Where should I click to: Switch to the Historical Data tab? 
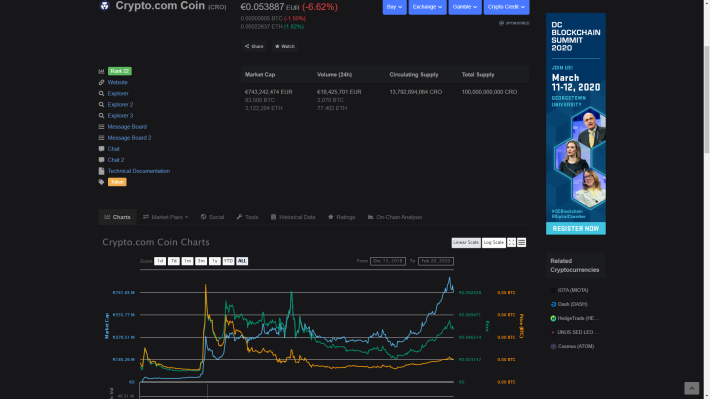pyautogui.click(x=293, y=217)
